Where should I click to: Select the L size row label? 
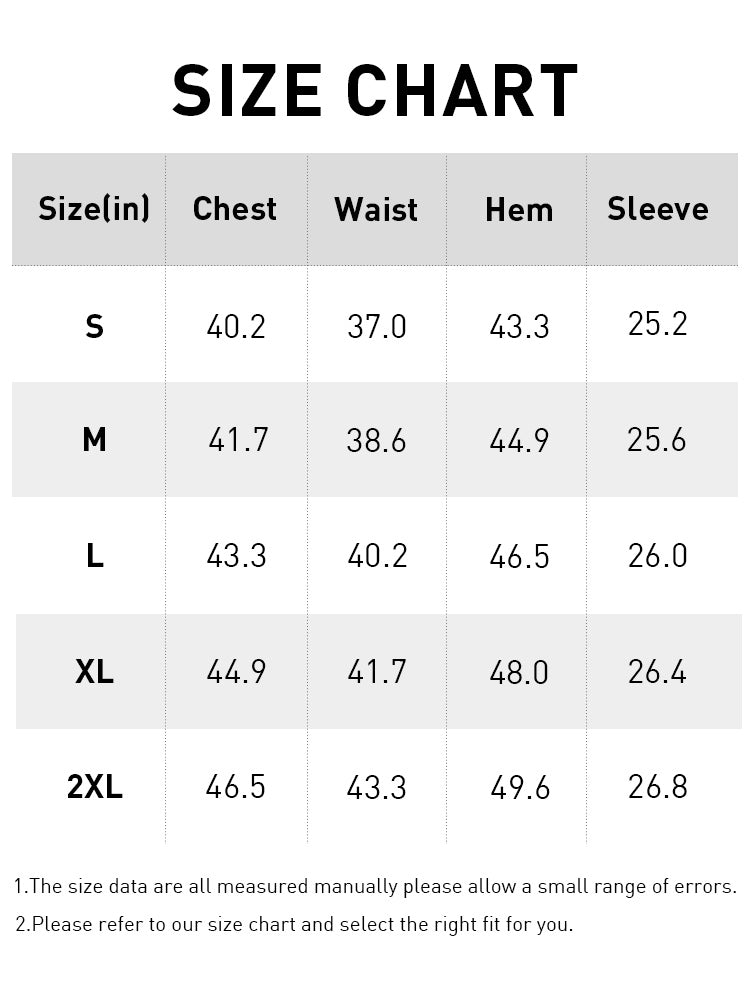(x=94, y=556)
